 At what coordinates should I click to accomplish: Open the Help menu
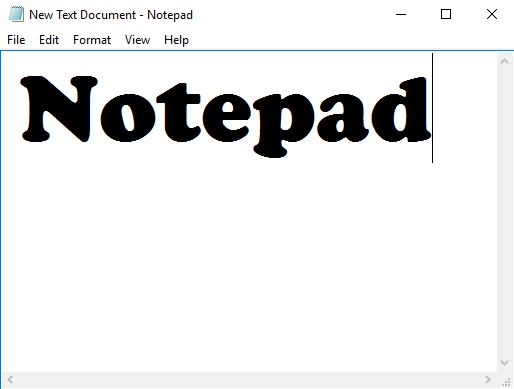pos(176,40)
